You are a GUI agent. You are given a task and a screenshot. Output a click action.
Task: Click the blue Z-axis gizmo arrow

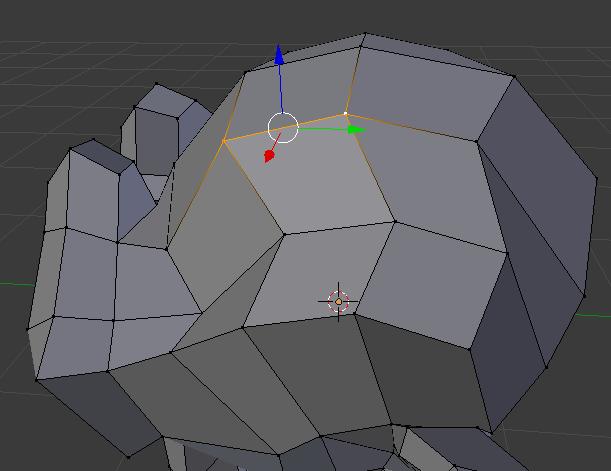point(279,54)
